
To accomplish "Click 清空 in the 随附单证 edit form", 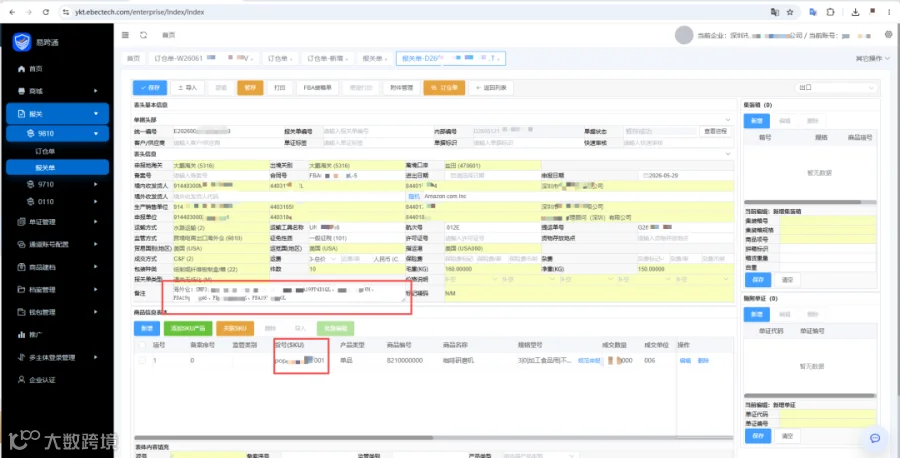I will [787, 436].
